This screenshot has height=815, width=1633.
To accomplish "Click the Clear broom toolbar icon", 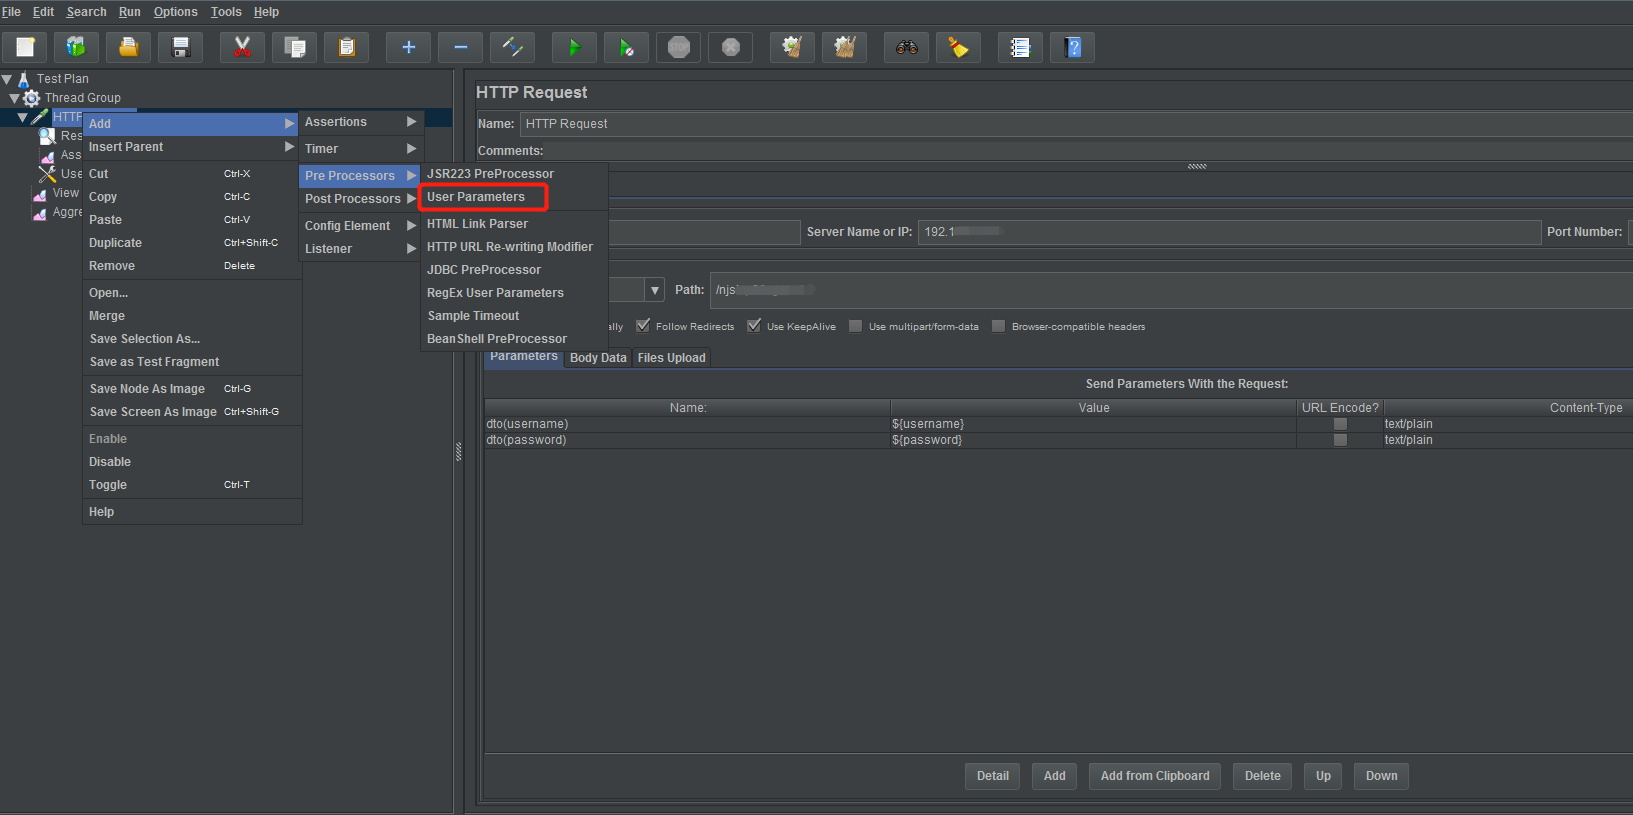I will pos(792,47).
